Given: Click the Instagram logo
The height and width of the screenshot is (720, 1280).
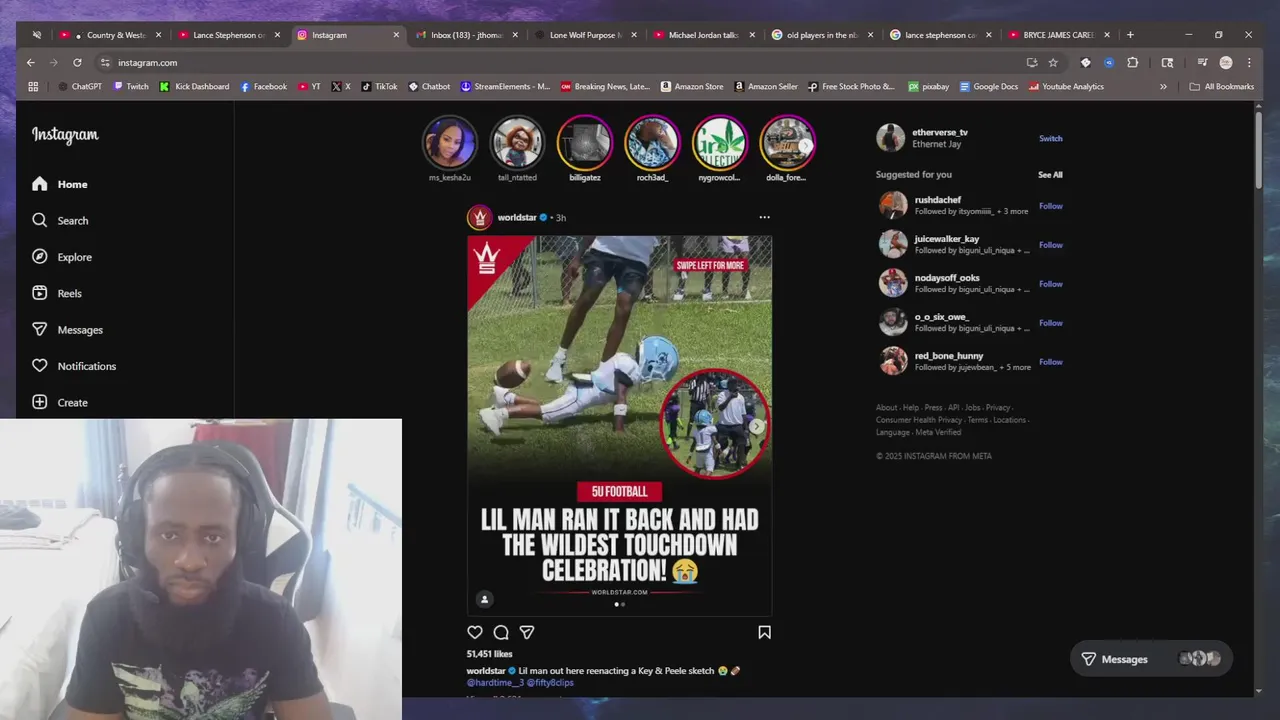Looking at the screenshot, I should pyautogui.click(x=65, y=135).
